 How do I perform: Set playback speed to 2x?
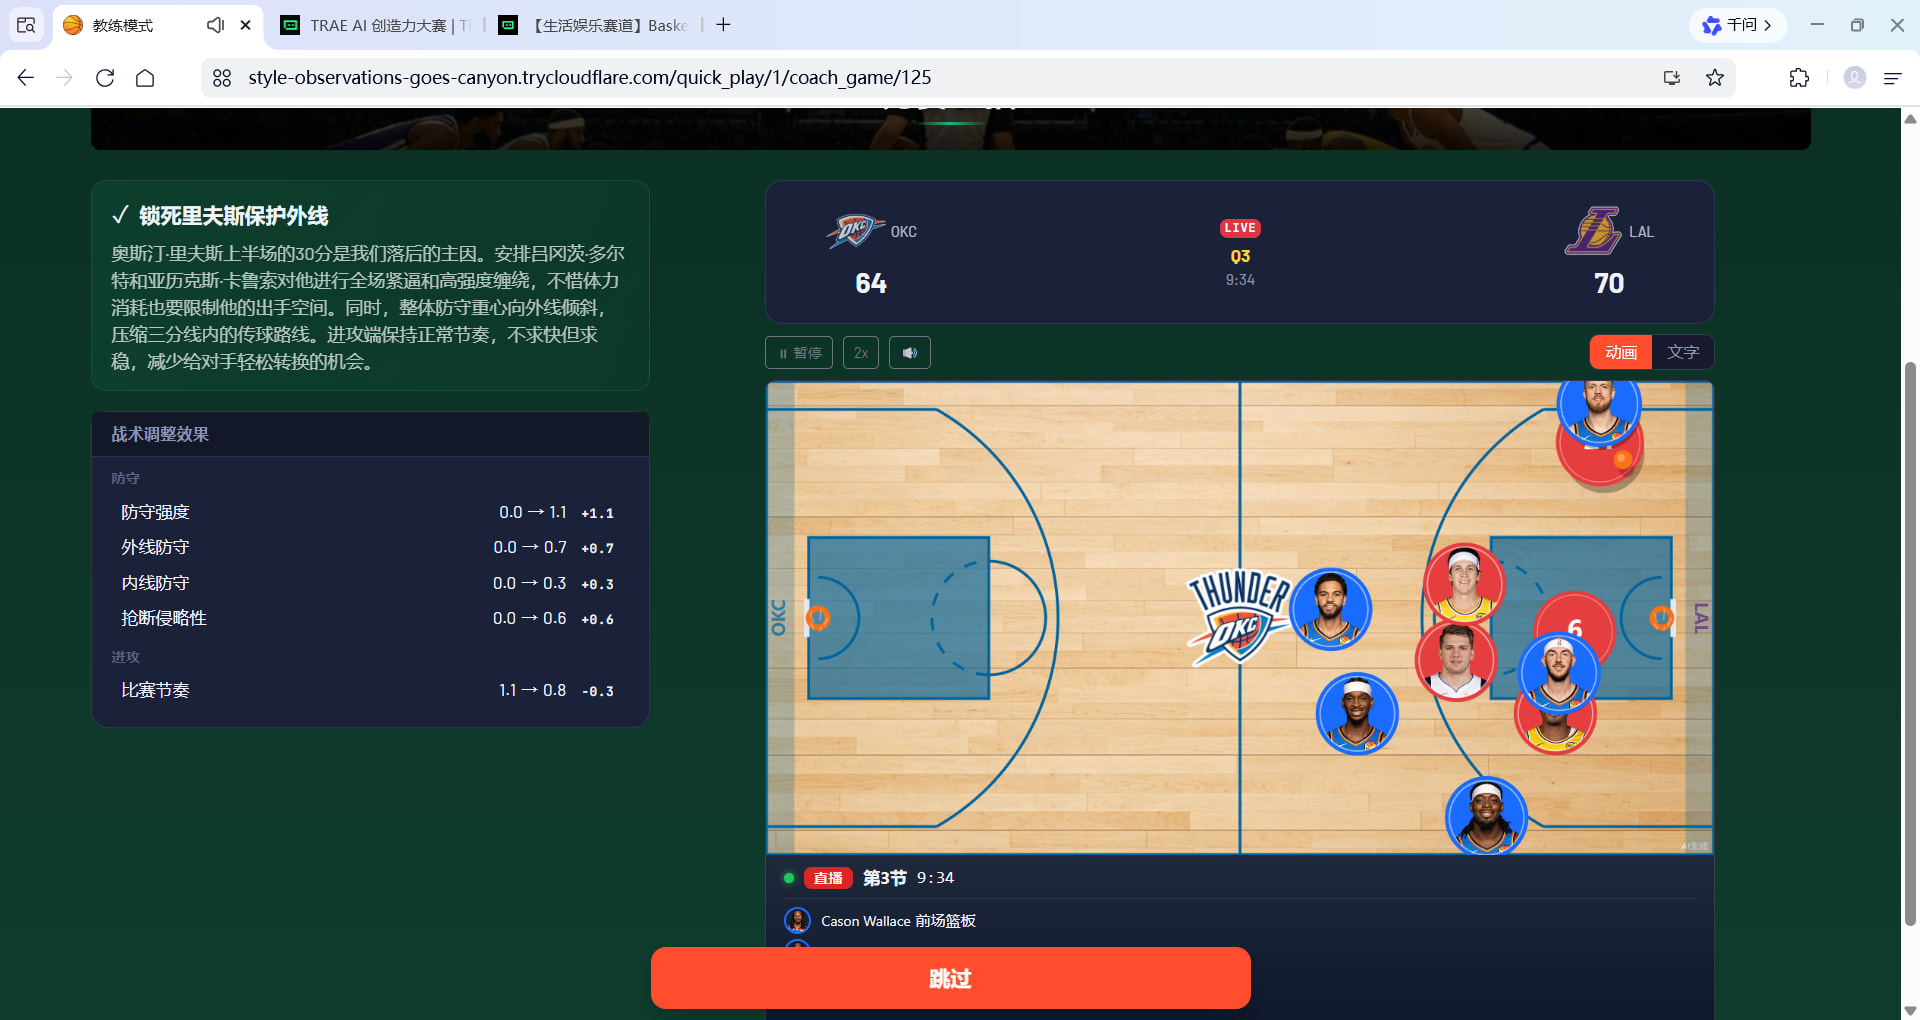(861, 353)
